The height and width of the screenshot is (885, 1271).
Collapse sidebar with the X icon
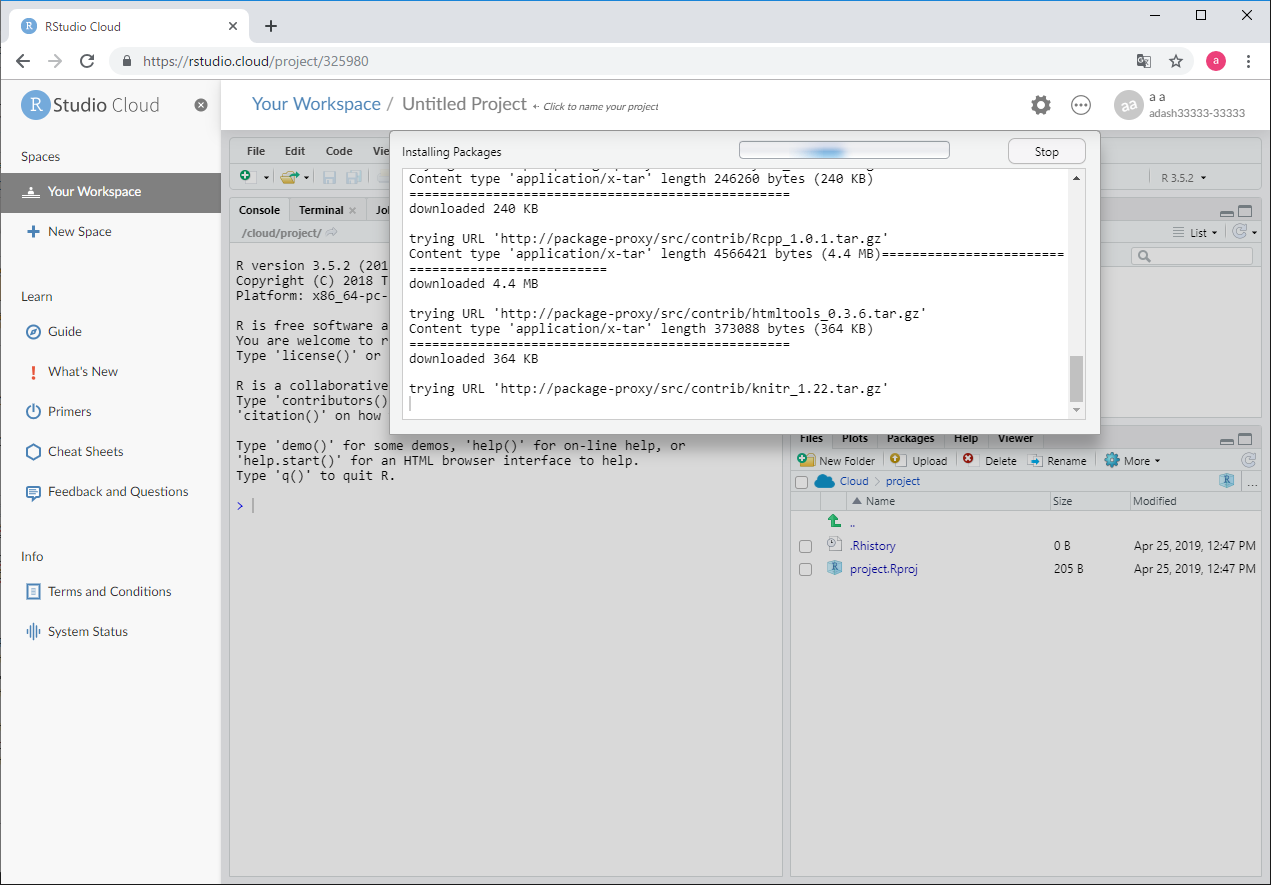[201, 105]
